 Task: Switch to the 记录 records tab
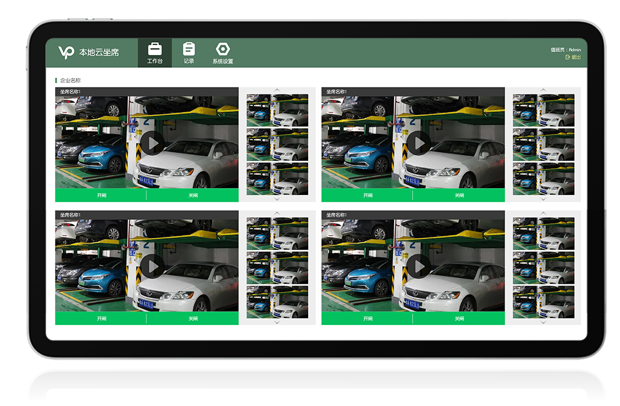[x=188, y=53]
